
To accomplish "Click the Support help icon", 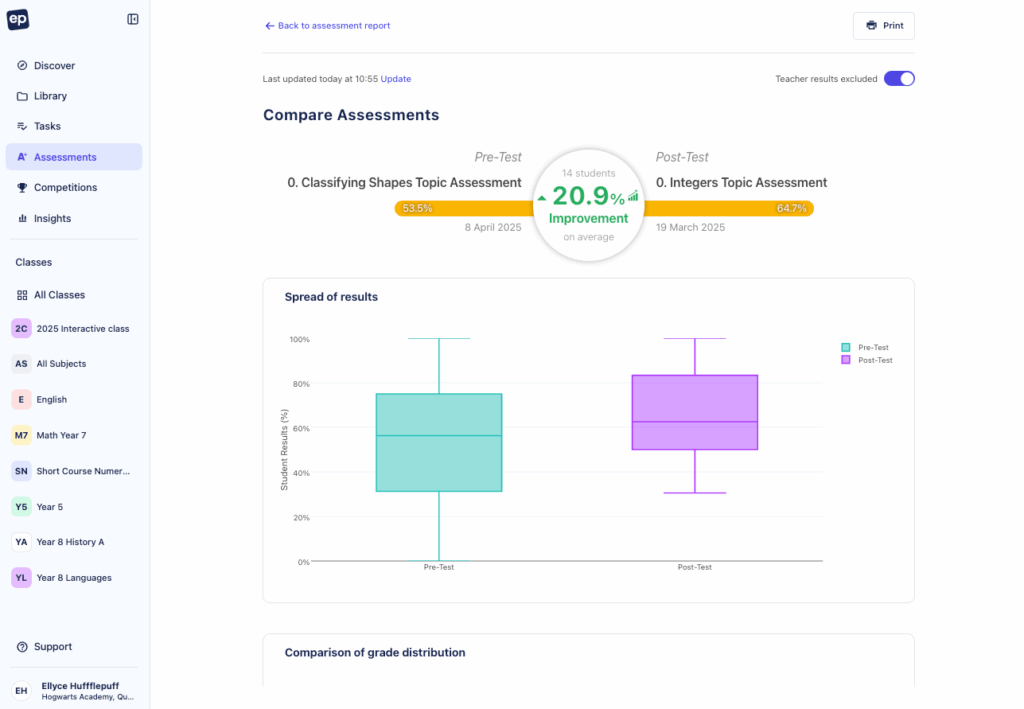I will pyautogui.click(x=22, y=647).
